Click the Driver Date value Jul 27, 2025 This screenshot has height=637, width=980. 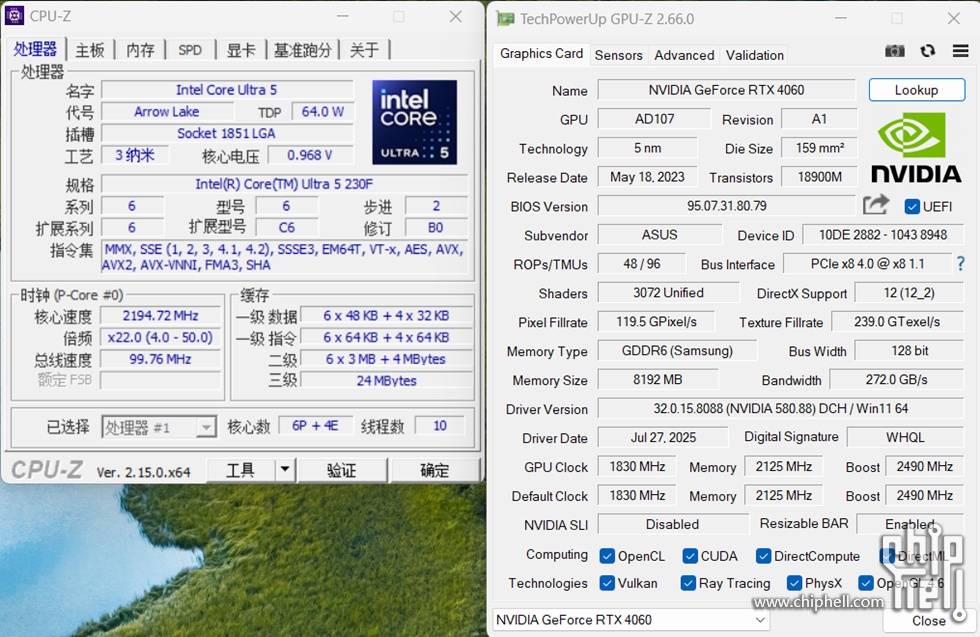click(x=663, y=438)
